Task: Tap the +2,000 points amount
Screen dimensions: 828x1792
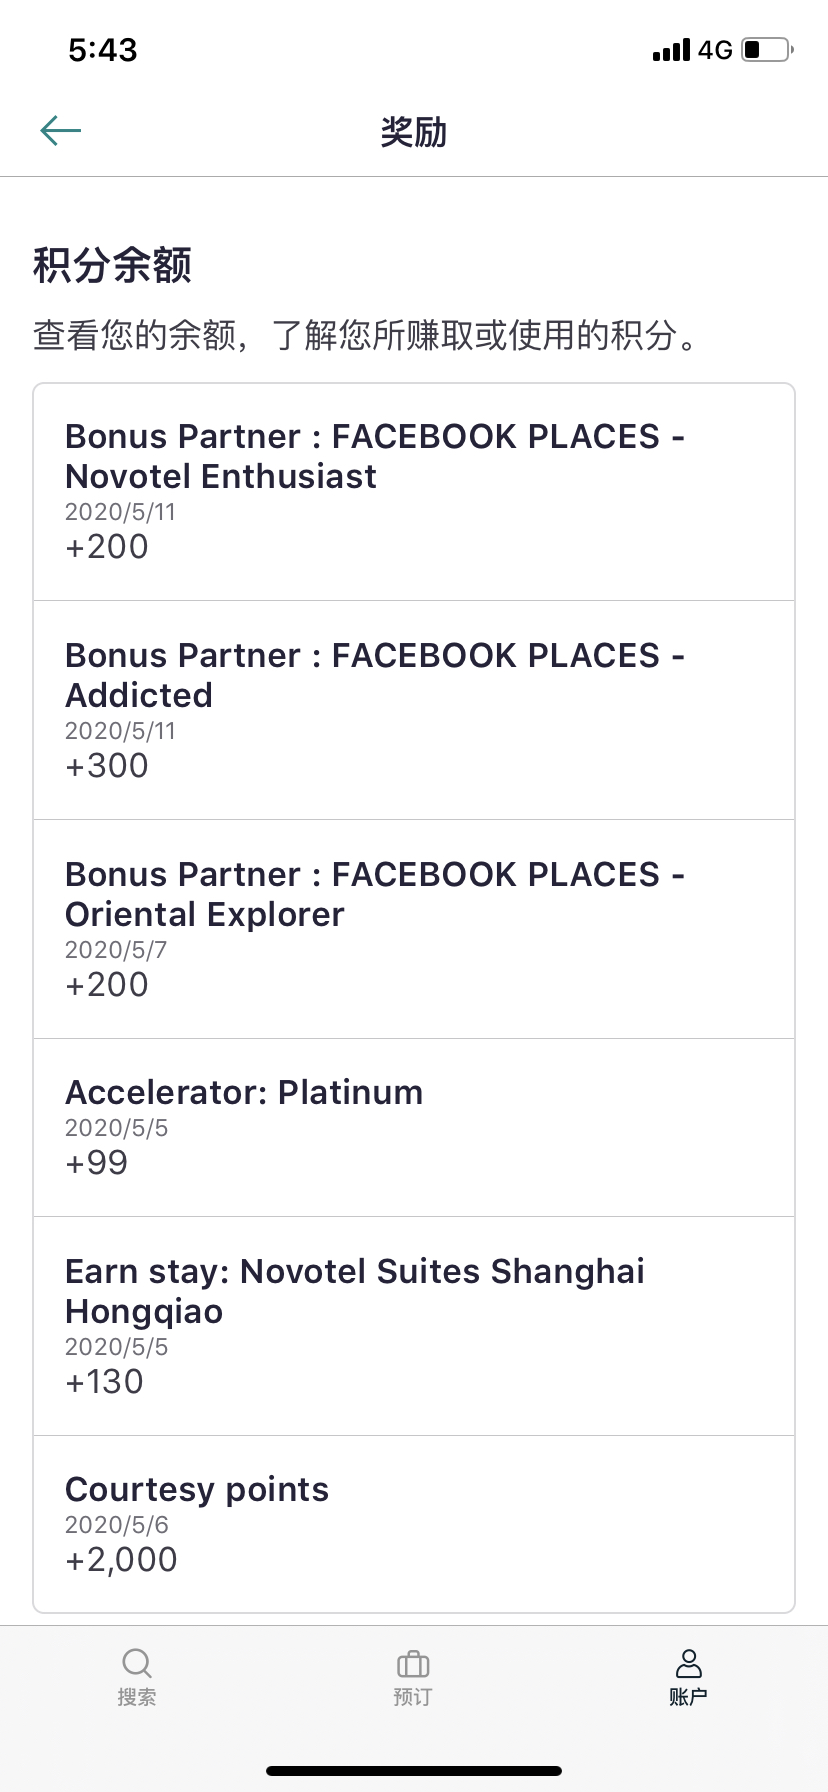Action: pyautogui.click(x=121, y=1560)
